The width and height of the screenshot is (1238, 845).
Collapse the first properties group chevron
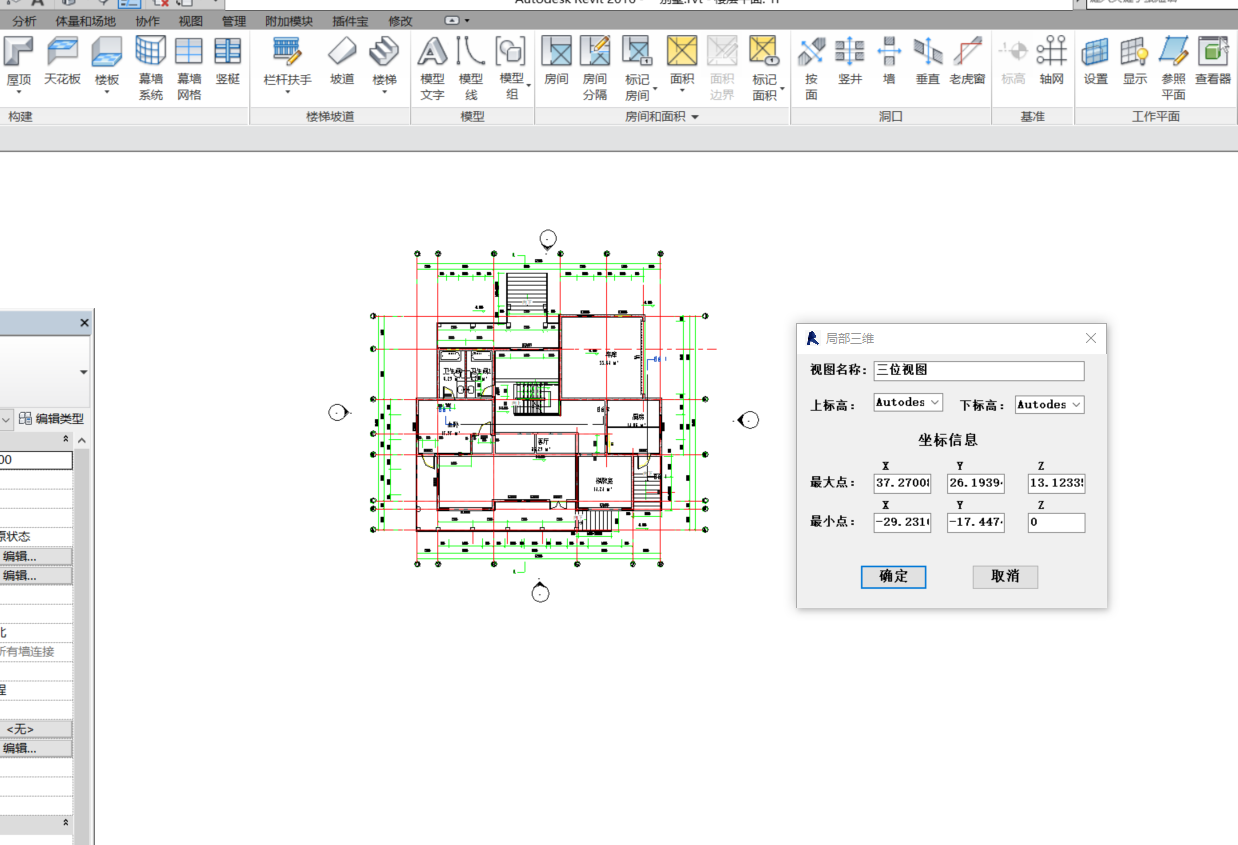(x=66, y=440)
